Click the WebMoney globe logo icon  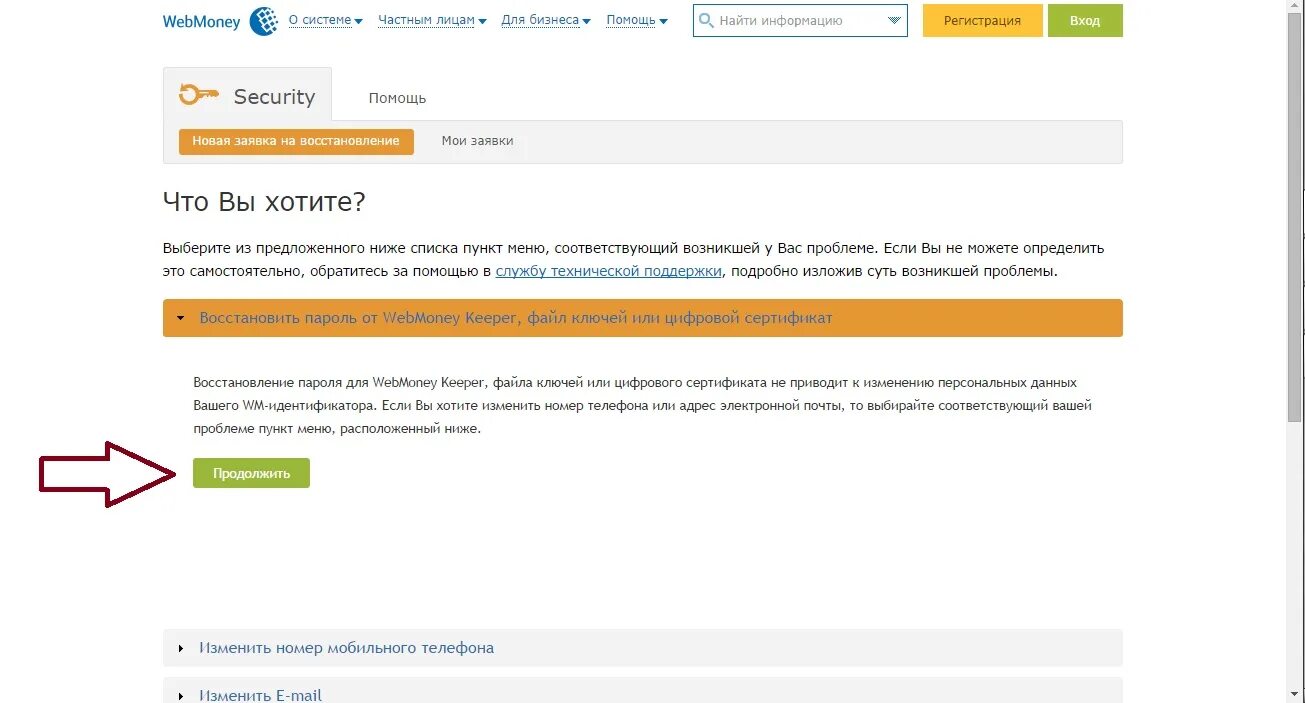click(263, 21)
